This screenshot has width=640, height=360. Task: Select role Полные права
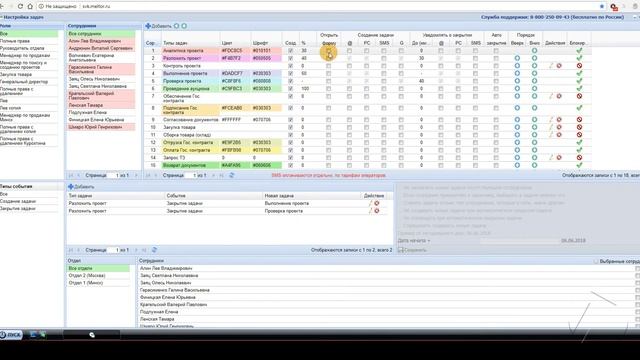pos(15,41)
